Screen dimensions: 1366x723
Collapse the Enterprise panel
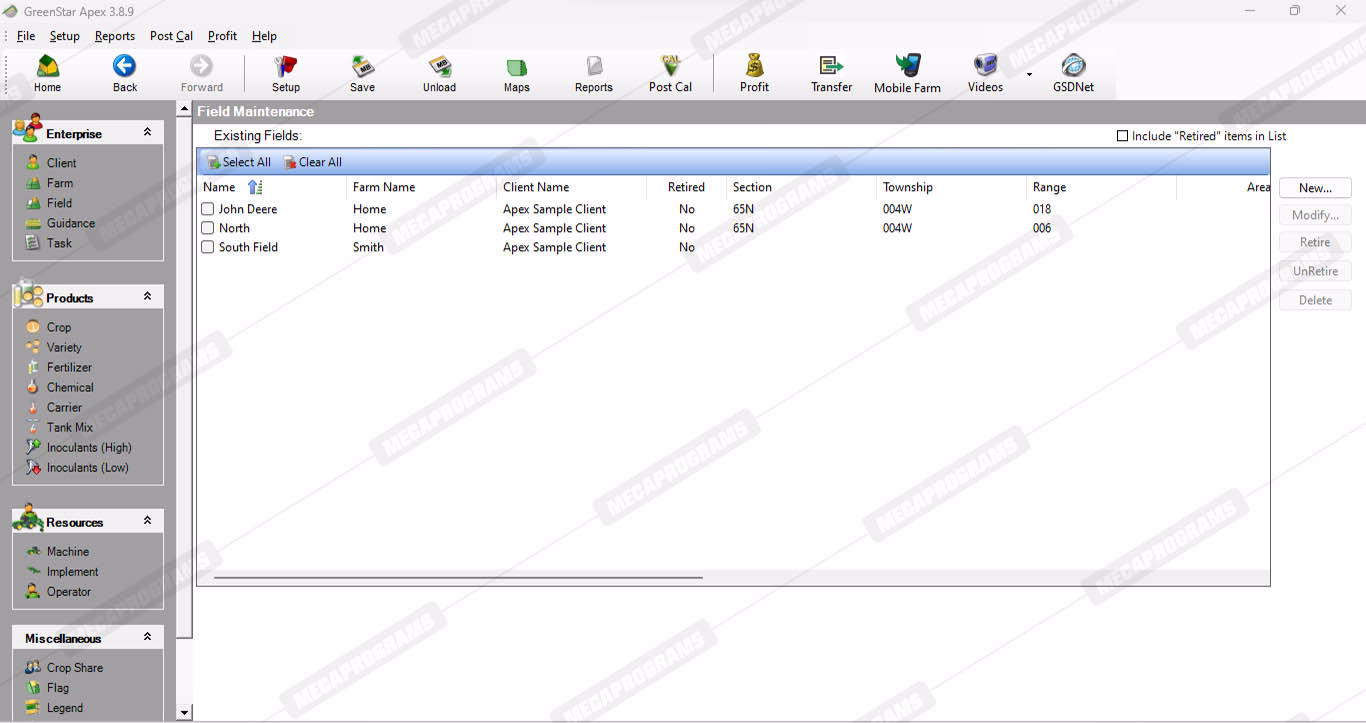147,132
